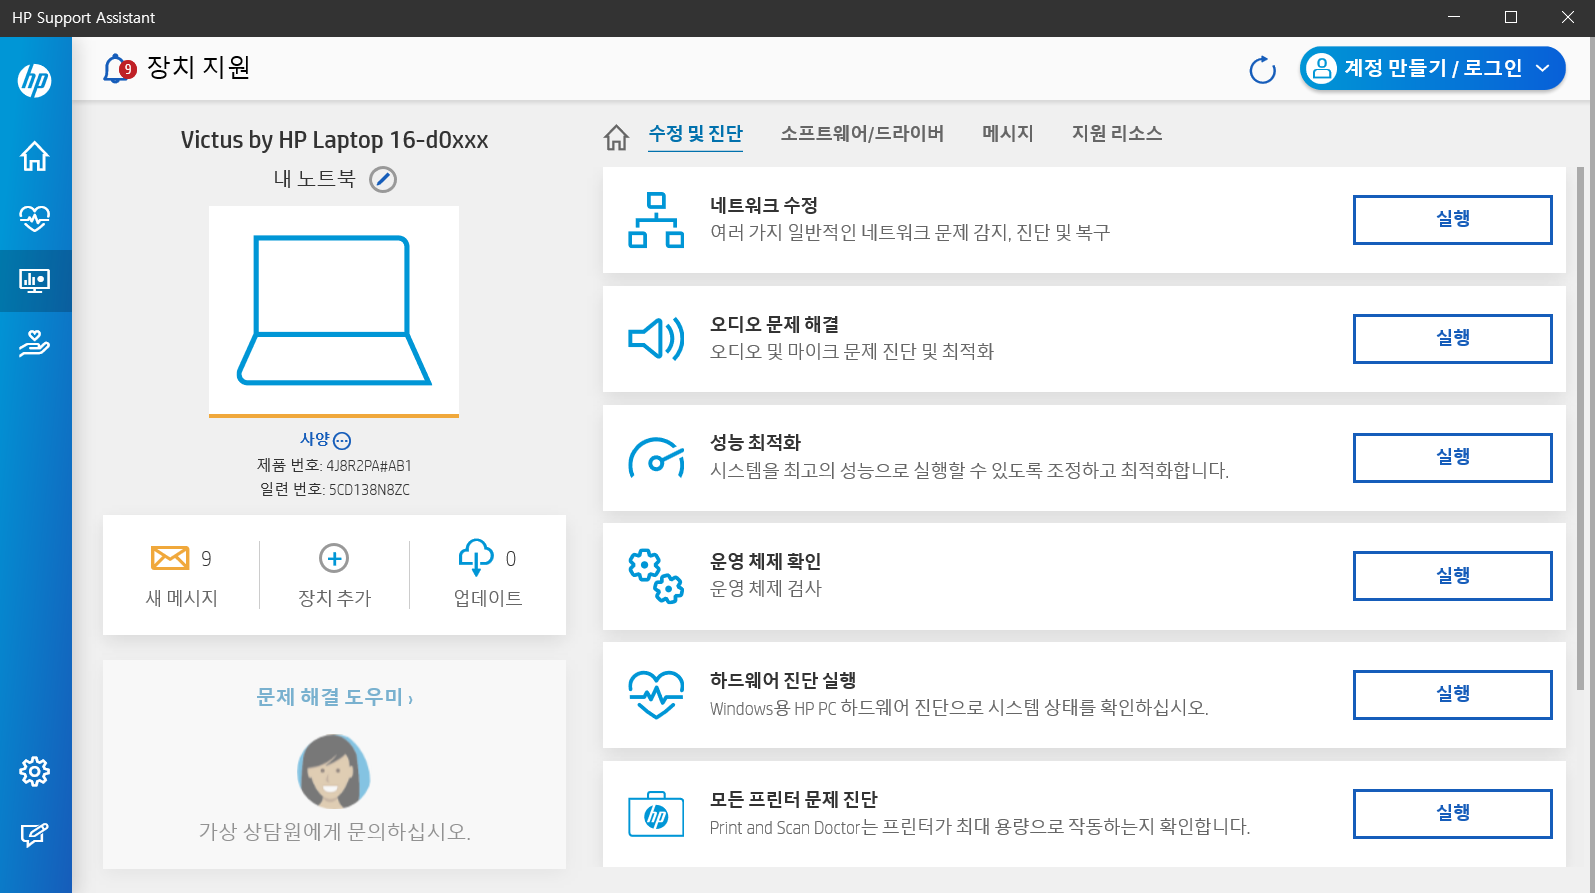Screen dimensions: 1595x893
Task: Open the 지원 리소스 tab
Action: click(1117, 133)
